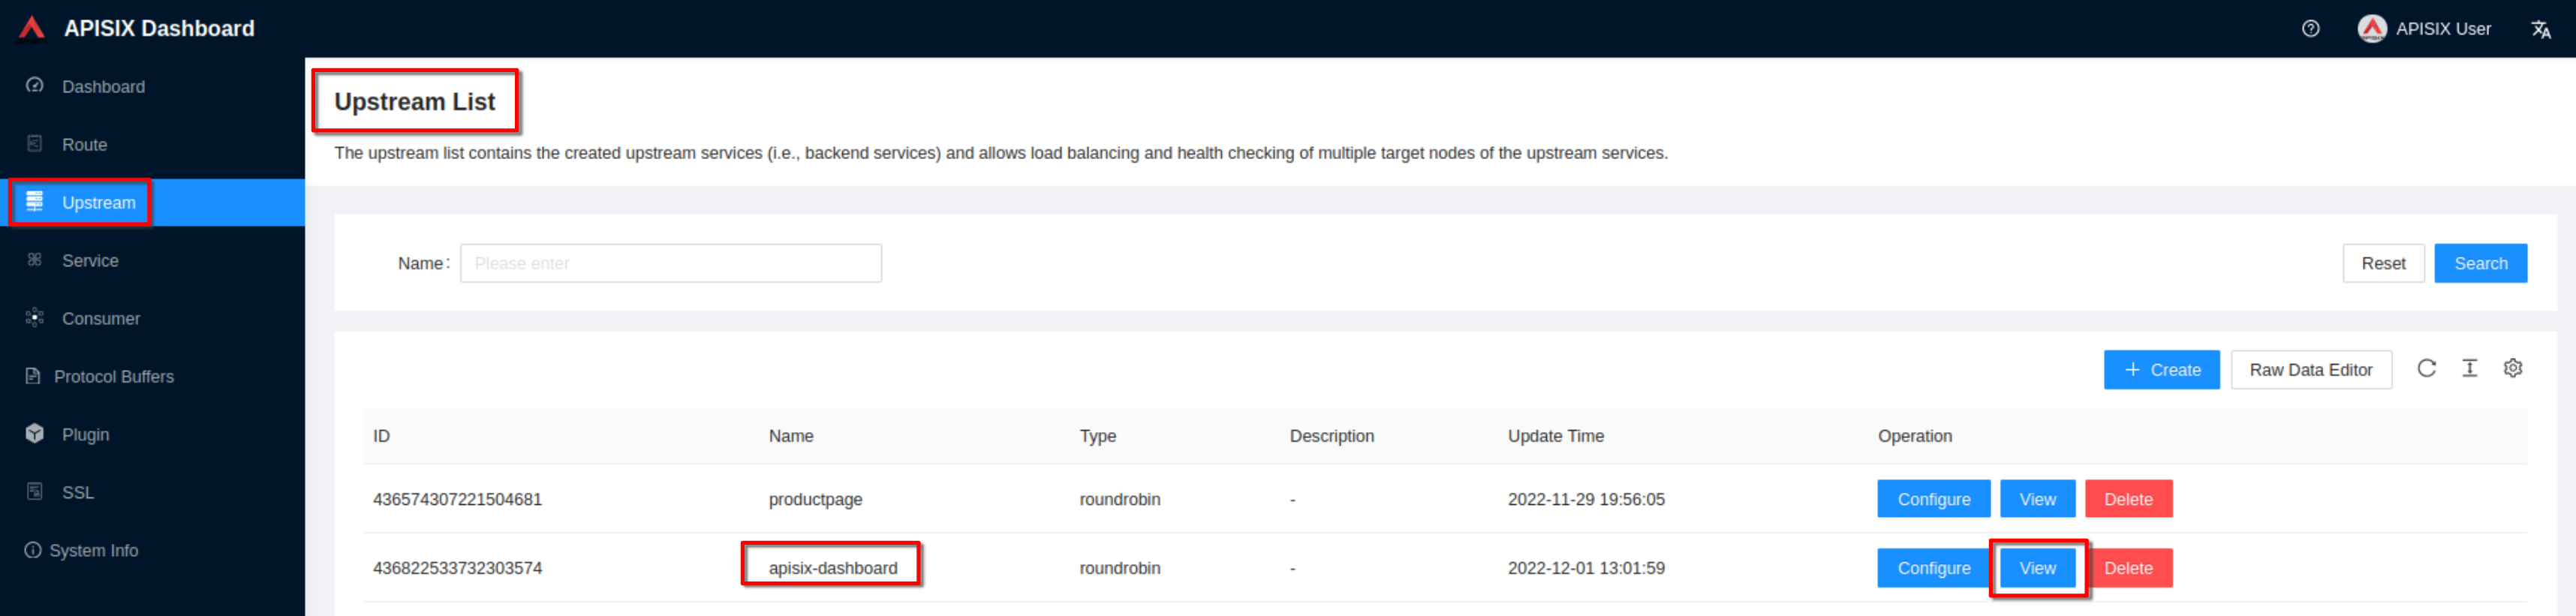This screenshot has height=616, width=2576.
Task: Delete the productpage upstream
Action: (x=2127, y=500)
